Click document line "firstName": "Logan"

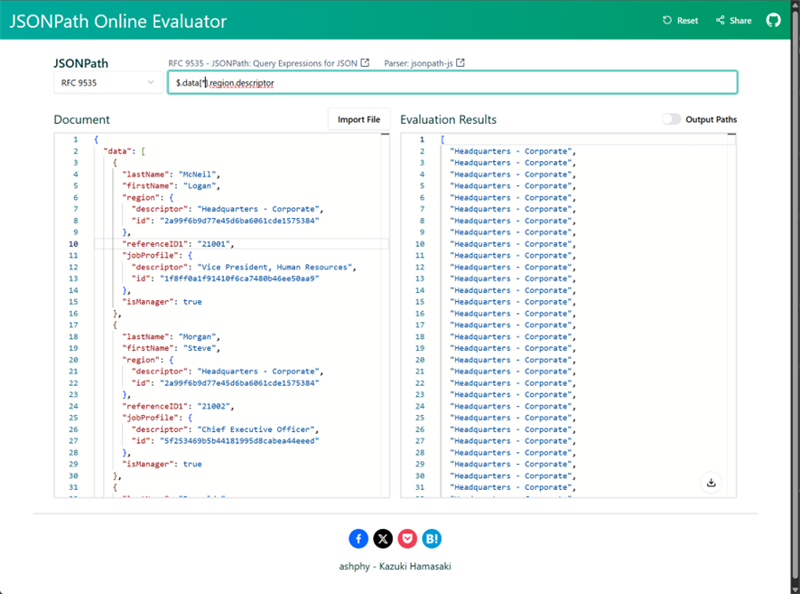tap(171, 186)
